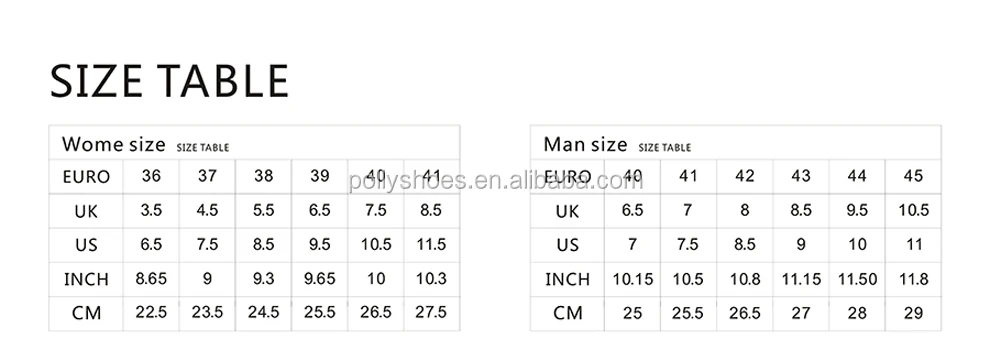990x361 pixels.
Task: Click women's CM value 22.5
Action: tap(152, 312)
